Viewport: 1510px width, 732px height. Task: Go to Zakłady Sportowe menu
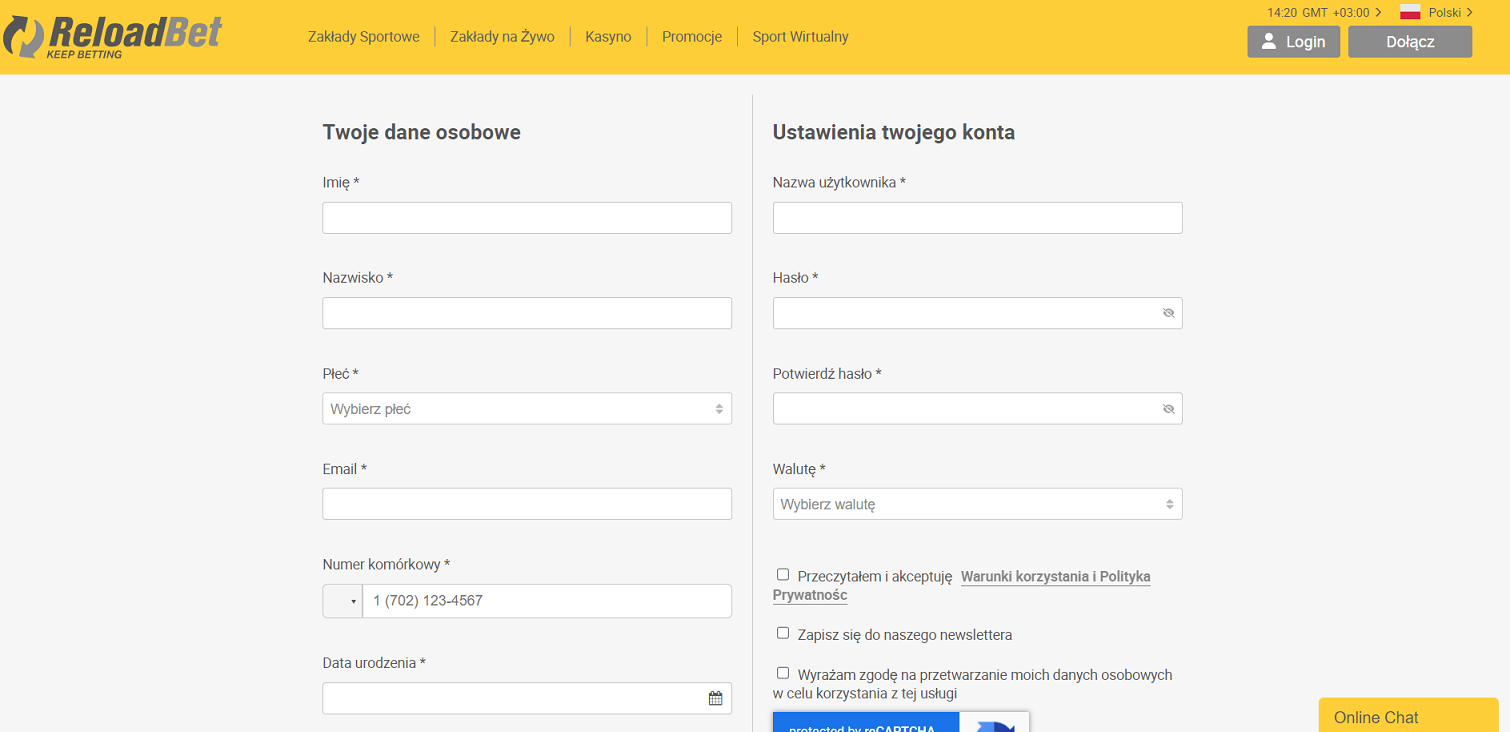point(363,37)
